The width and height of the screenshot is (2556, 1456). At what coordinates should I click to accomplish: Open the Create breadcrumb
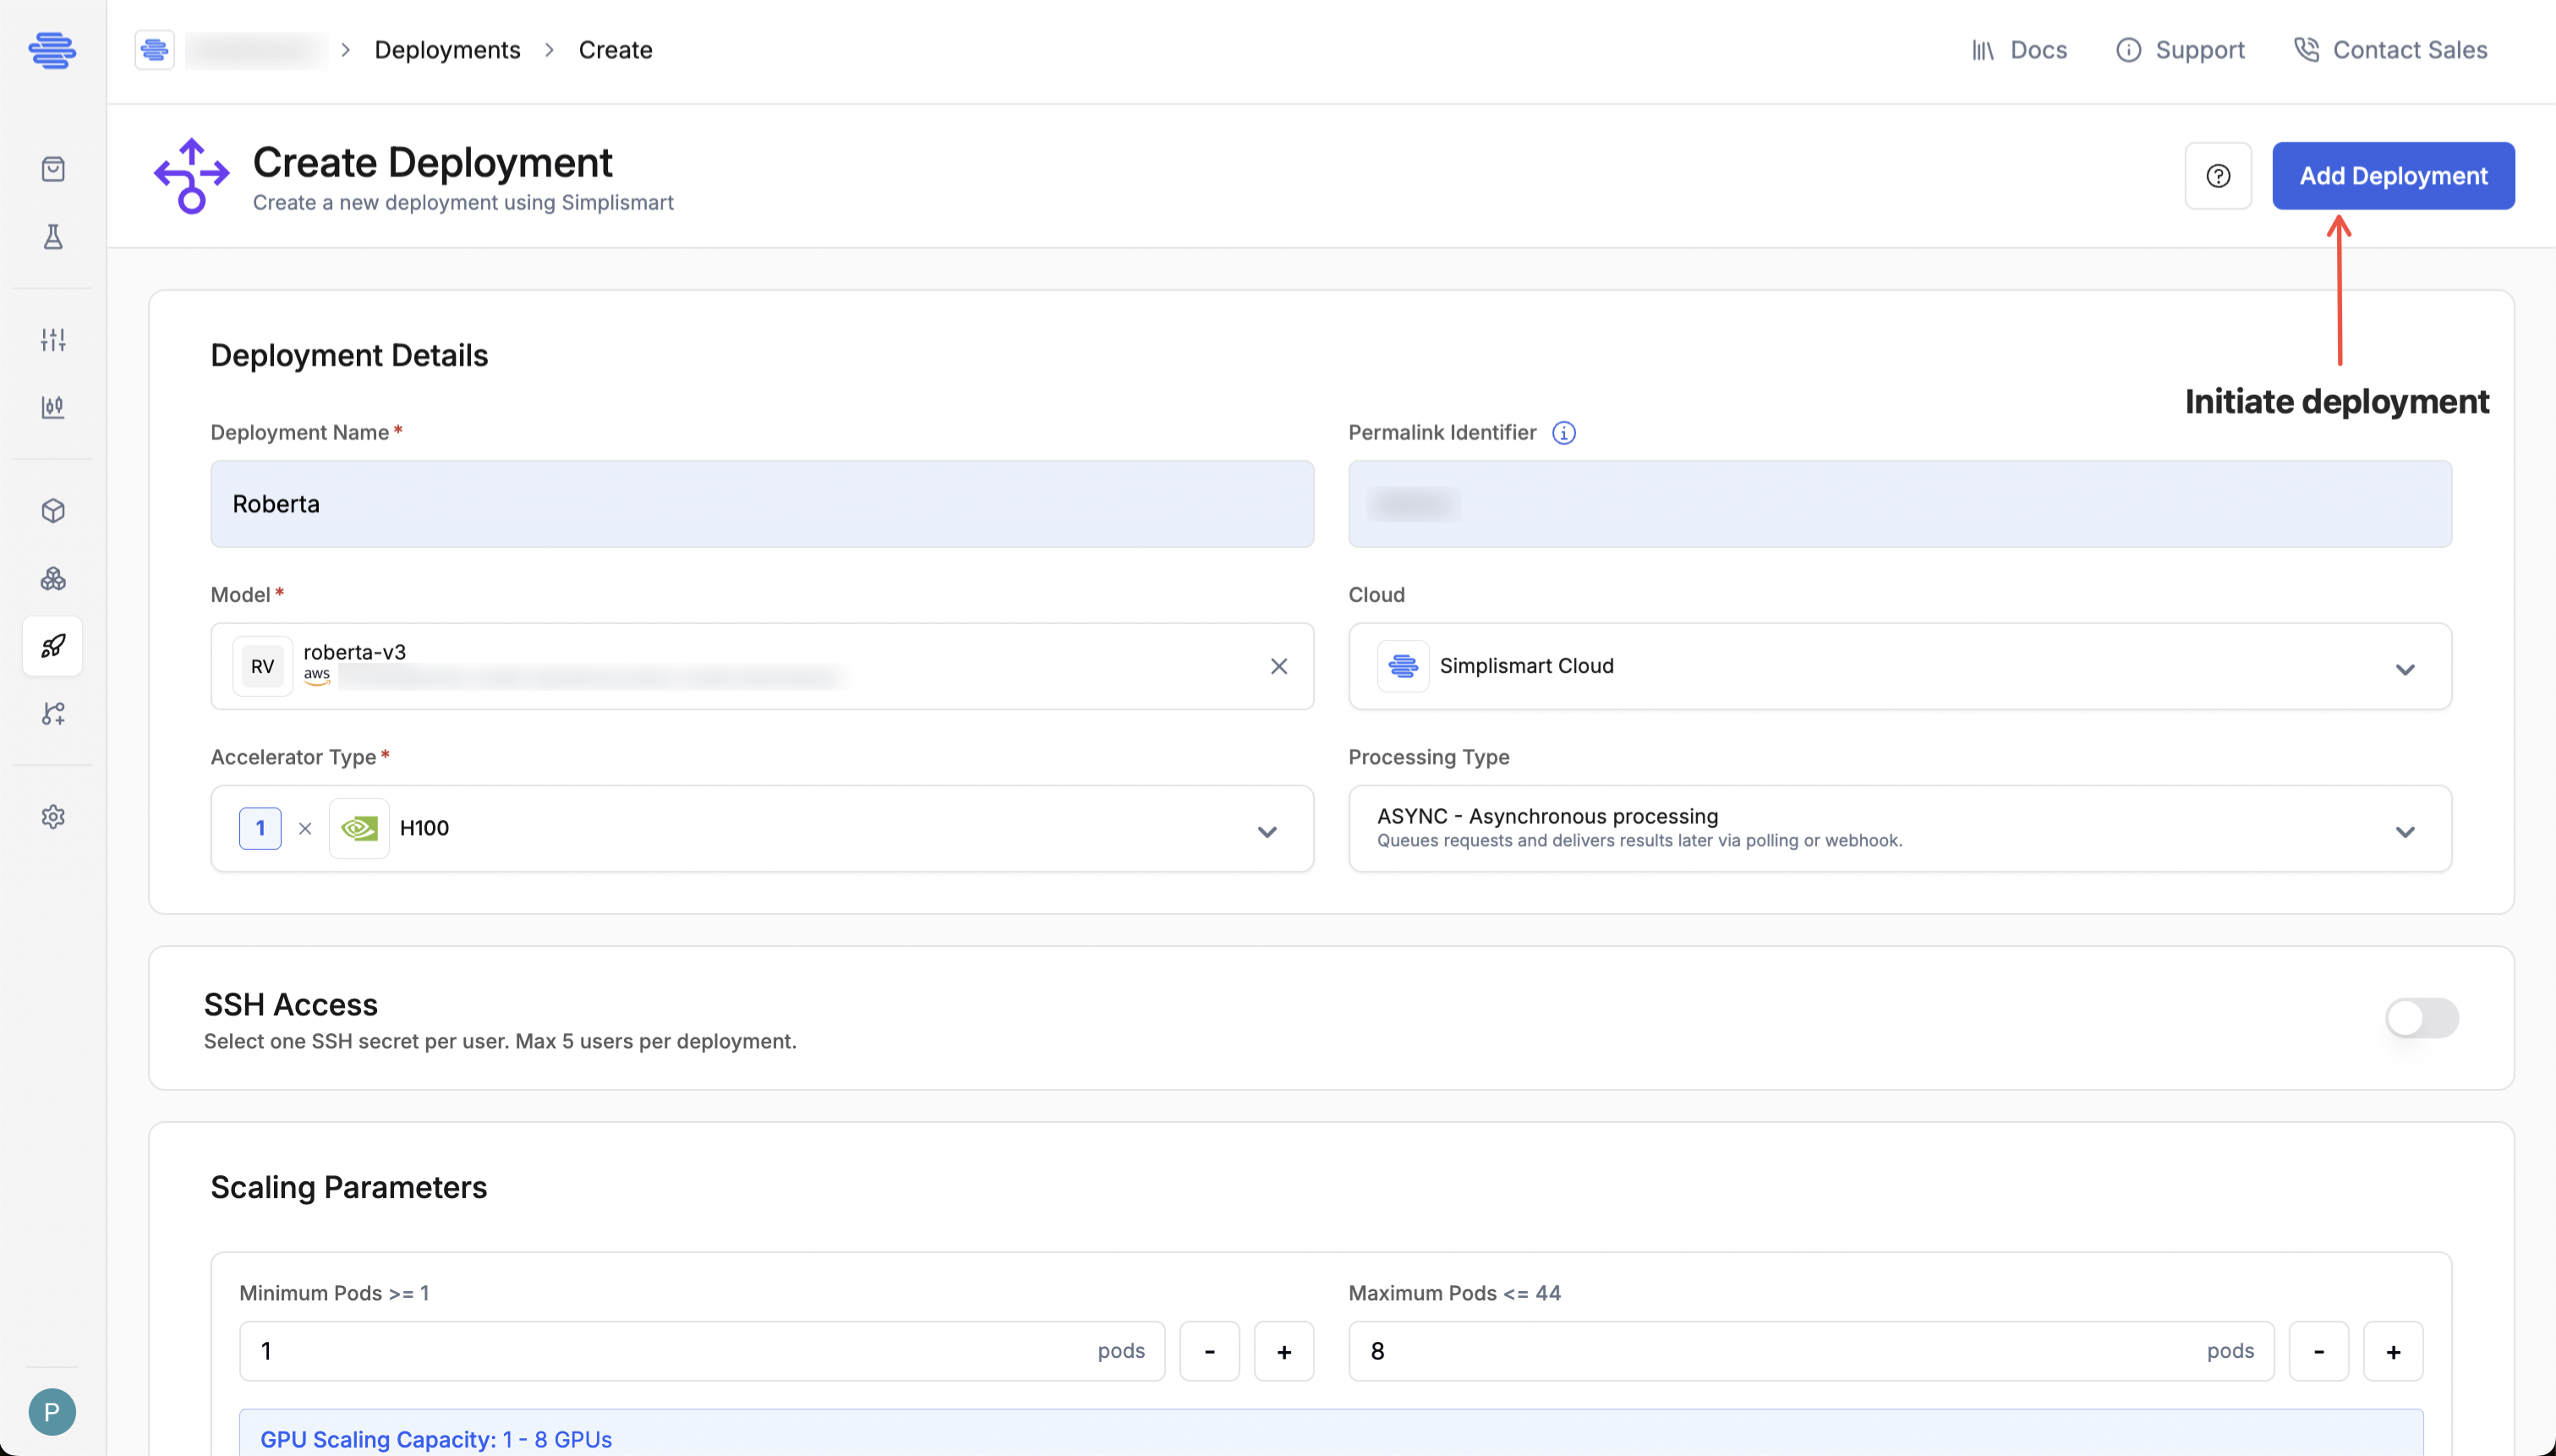615,50
